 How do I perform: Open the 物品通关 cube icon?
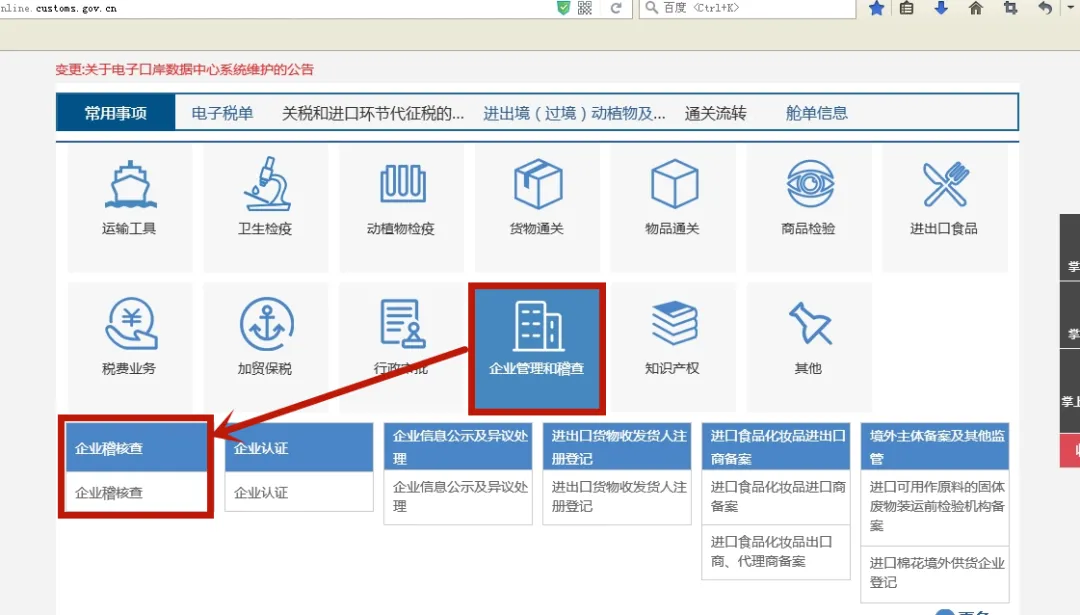point(674,184)
